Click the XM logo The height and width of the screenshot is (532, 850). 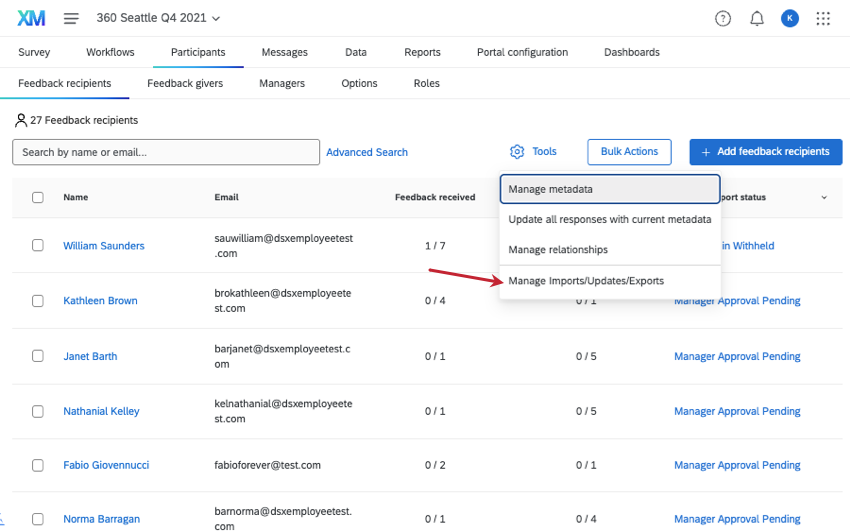point(31,18)
